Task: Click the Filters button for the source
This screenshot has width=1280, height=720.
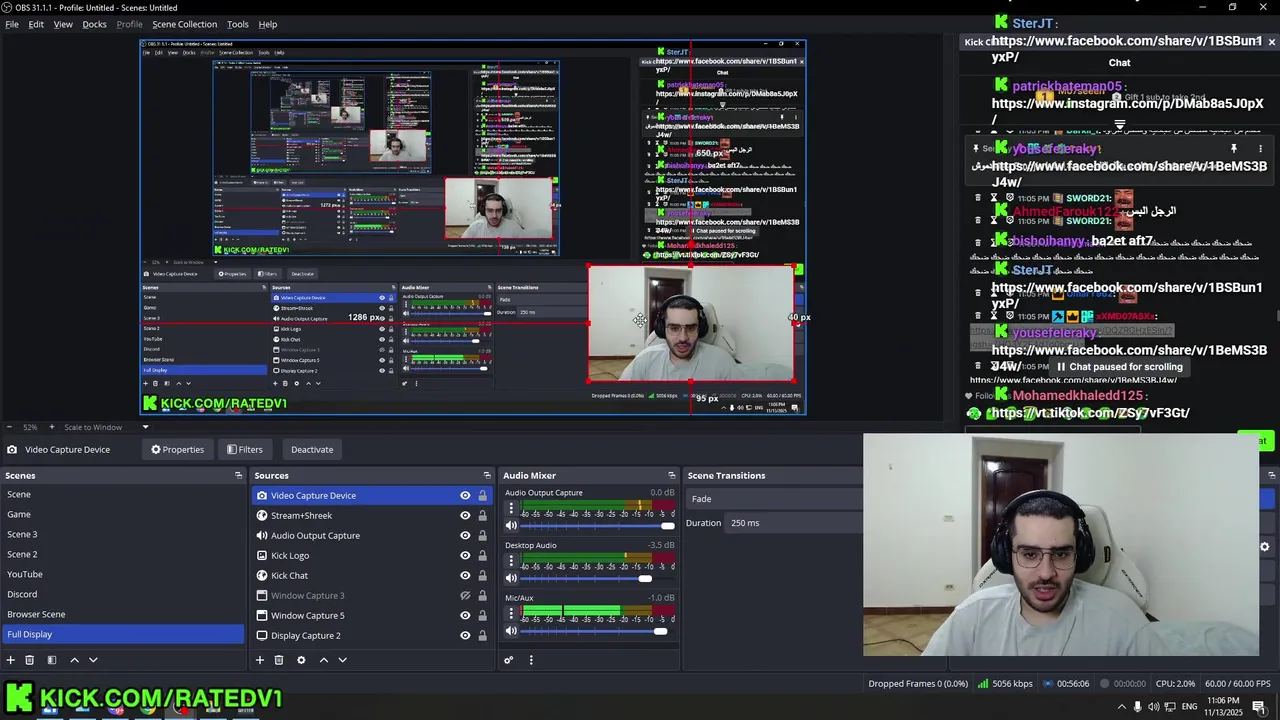Action: click(244, 450)
